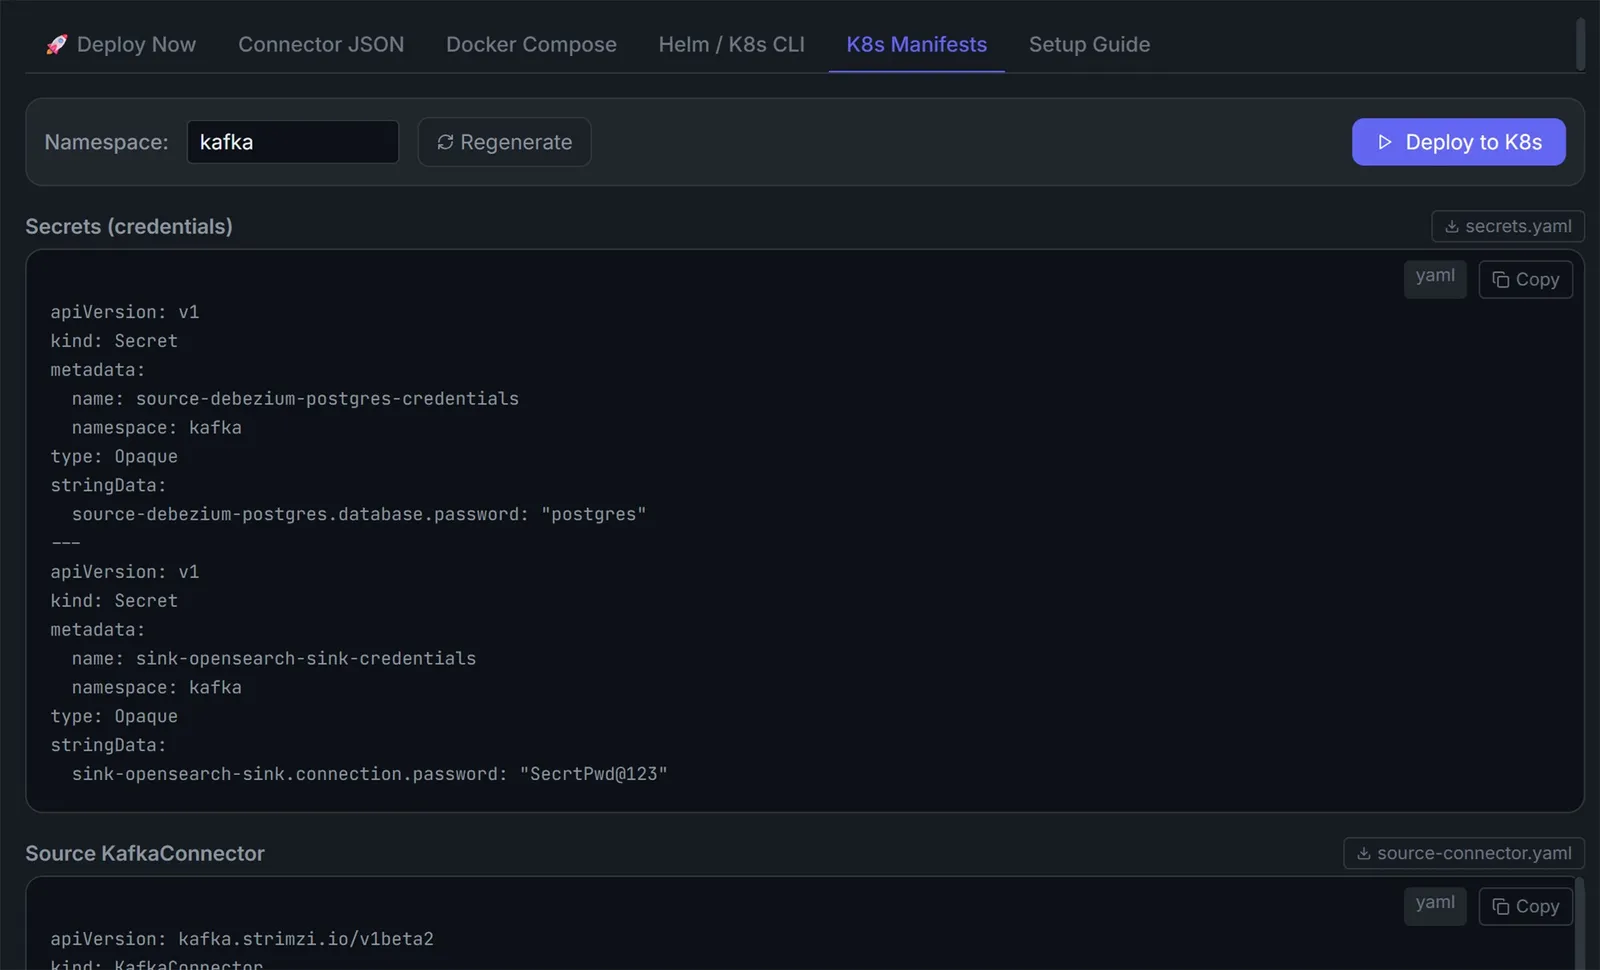The height and width of the screenshot is (970, 1600).
Task: Click line 'name: sink-opensearch-sink-credentials'
Action: [x=274, y=658]
